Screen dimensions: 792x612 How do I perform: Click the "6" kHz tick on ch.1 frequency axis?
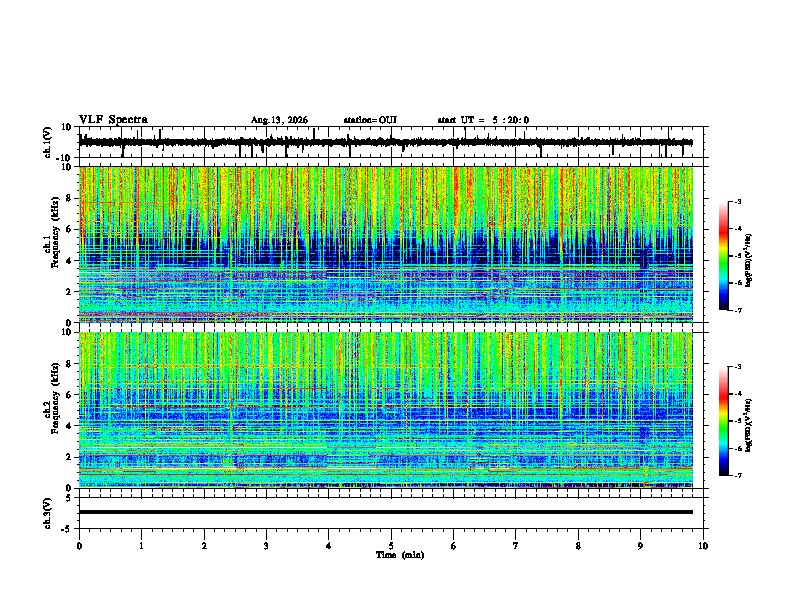(x=70, y=230)
